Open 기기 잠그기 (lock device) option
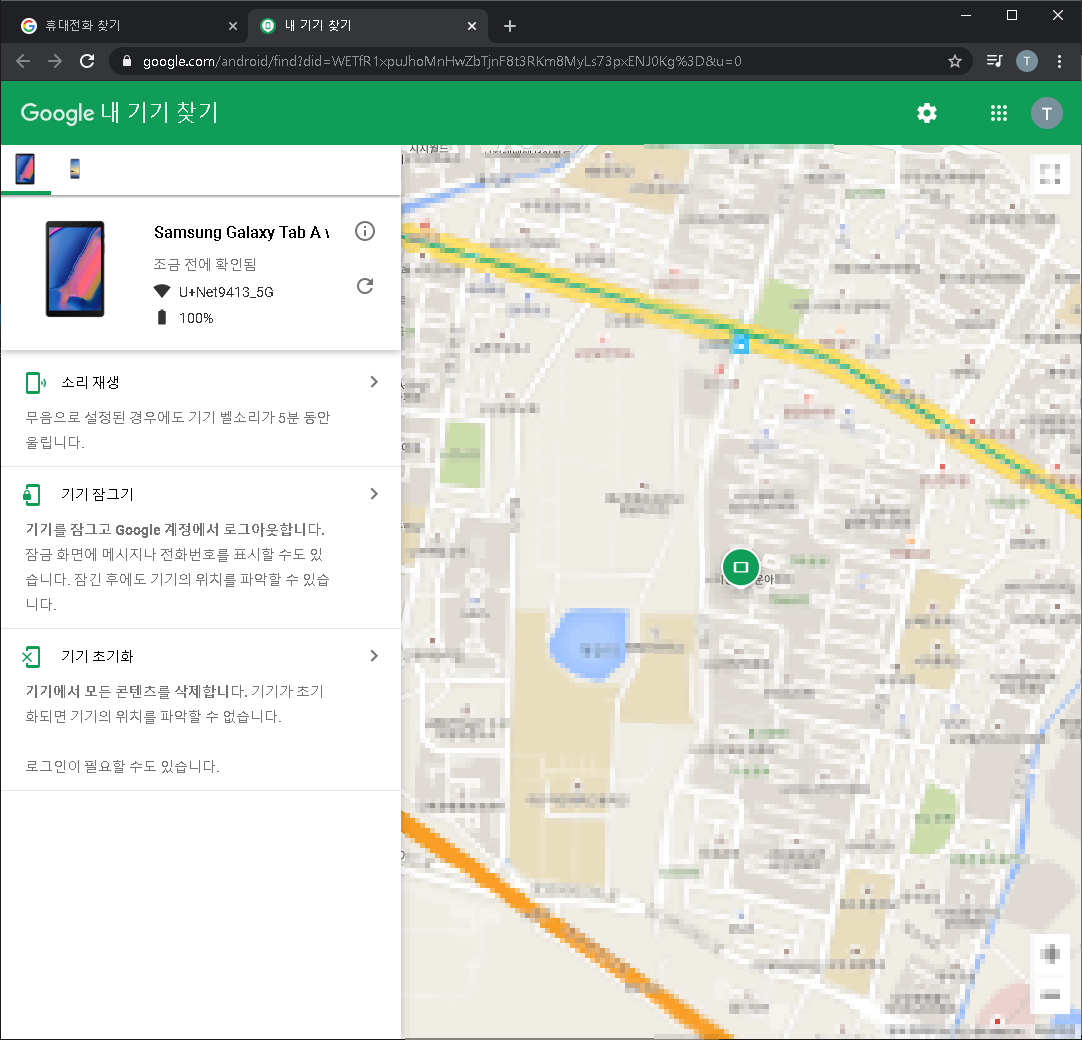Screen dimensions: 1082x1040 coord(201,548)
